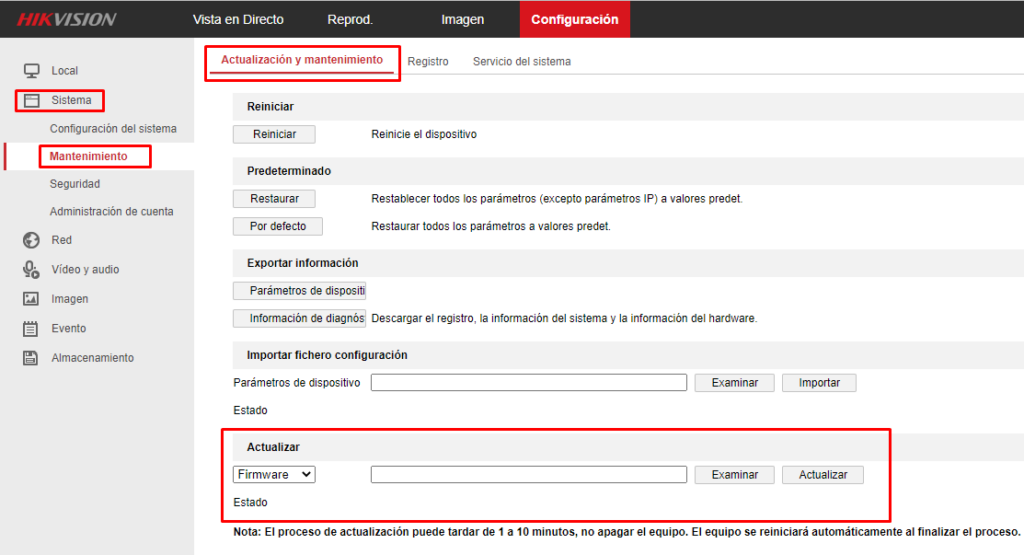The image size is (1024, 555).
Task: Click Información de diagnóstico button
Action: pos(300,318)
